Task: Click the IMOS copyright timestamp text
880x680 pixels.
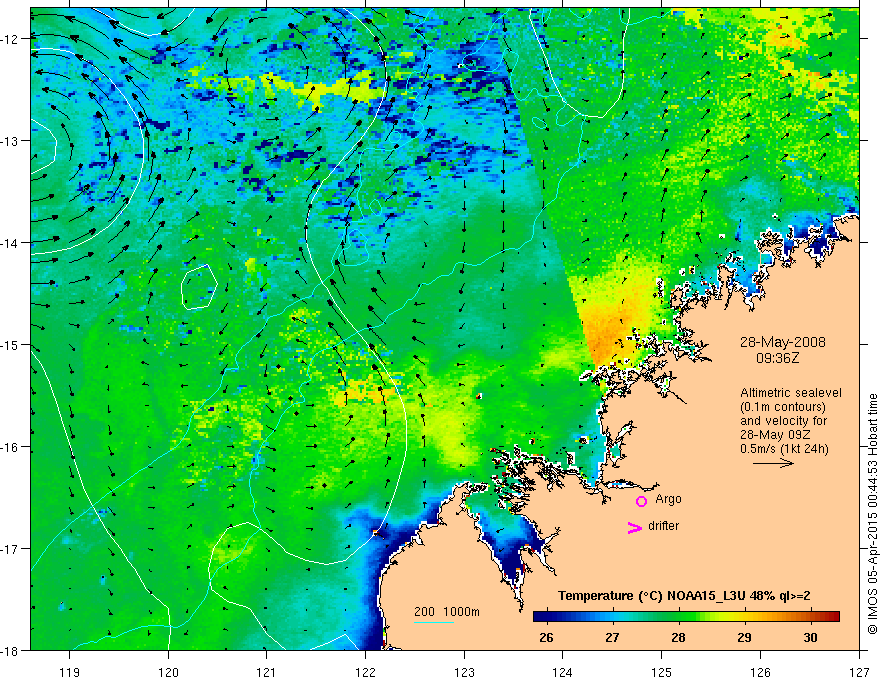Action: pos(872,514)
